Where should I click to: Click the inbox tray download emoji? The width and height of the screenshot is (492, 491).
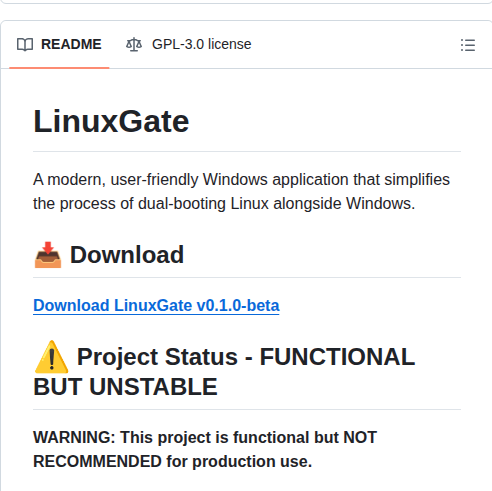tap(48, 255)
